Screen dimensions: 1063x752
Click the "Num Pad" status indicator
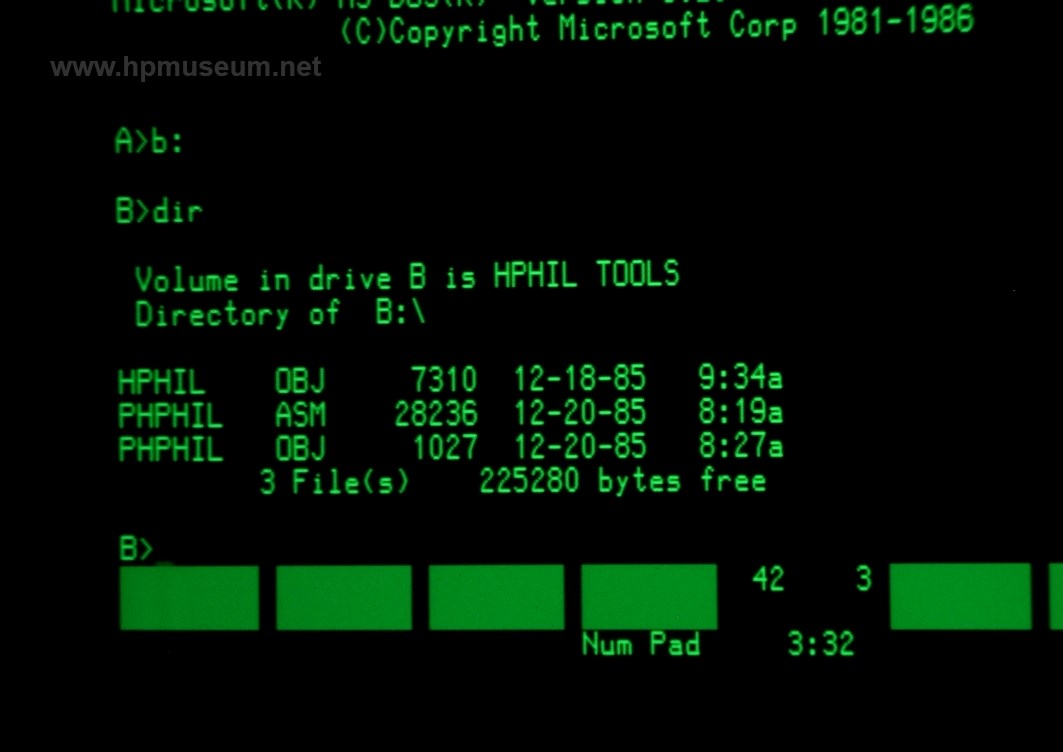click(x=641, y=644)
